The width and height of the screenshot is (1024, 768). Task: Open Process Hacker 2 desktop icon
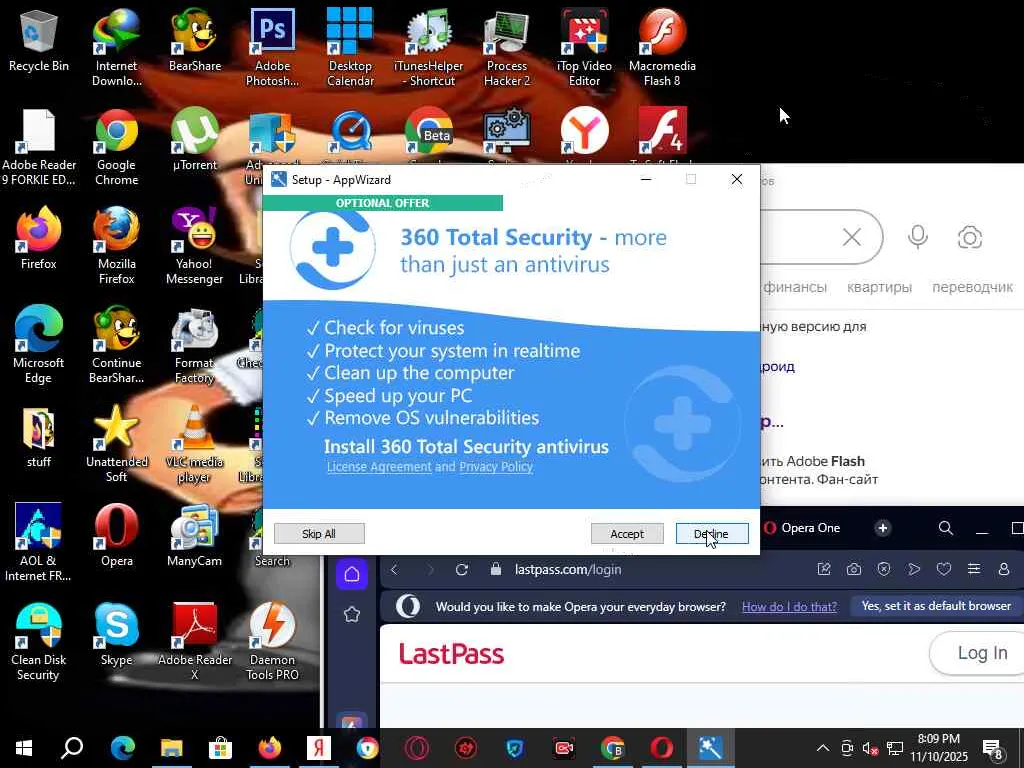pyautogui.click(x=507, y=47)
